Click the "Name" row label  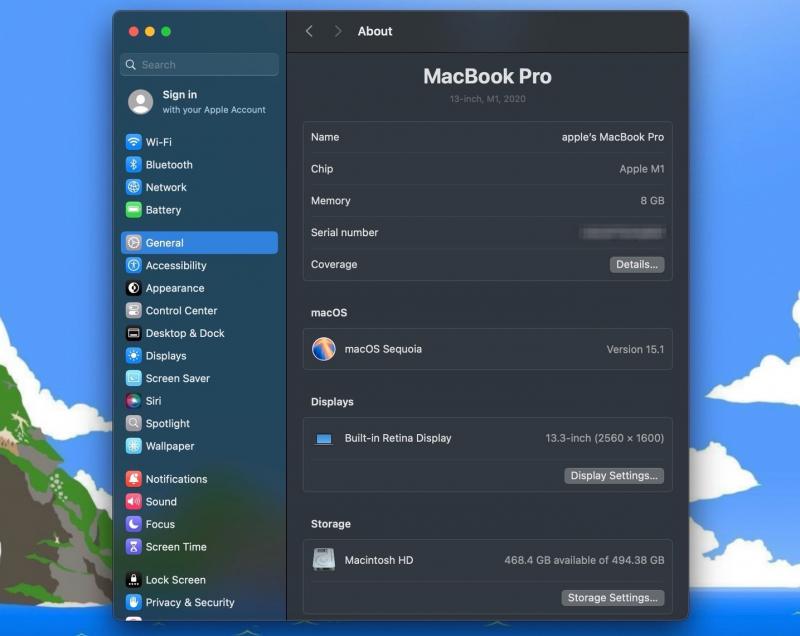click(325, 137)
